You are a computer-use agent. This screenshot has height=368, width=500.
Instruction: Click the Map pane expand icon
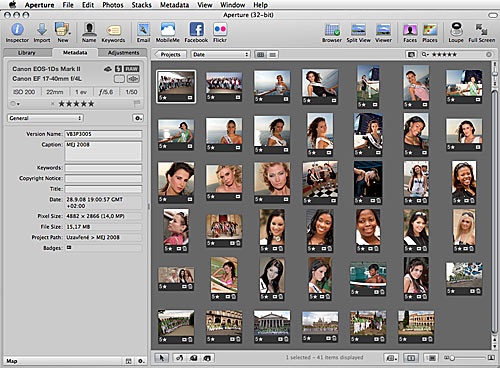[128, 361]
